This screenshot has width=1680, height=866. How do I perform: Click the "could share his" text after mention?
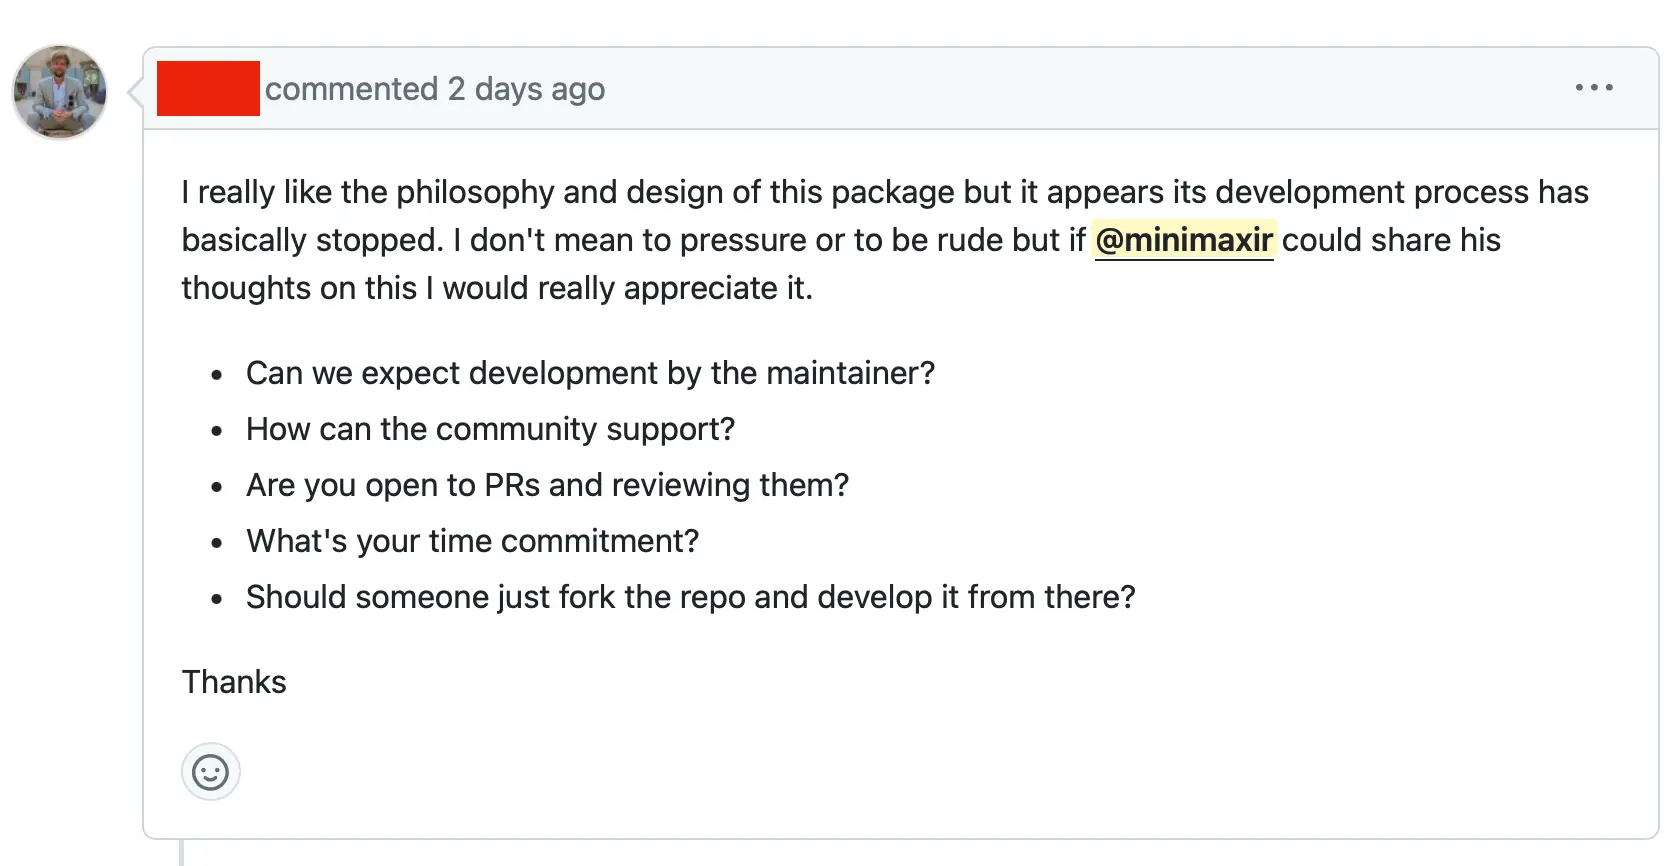[x=1391, y=240]
